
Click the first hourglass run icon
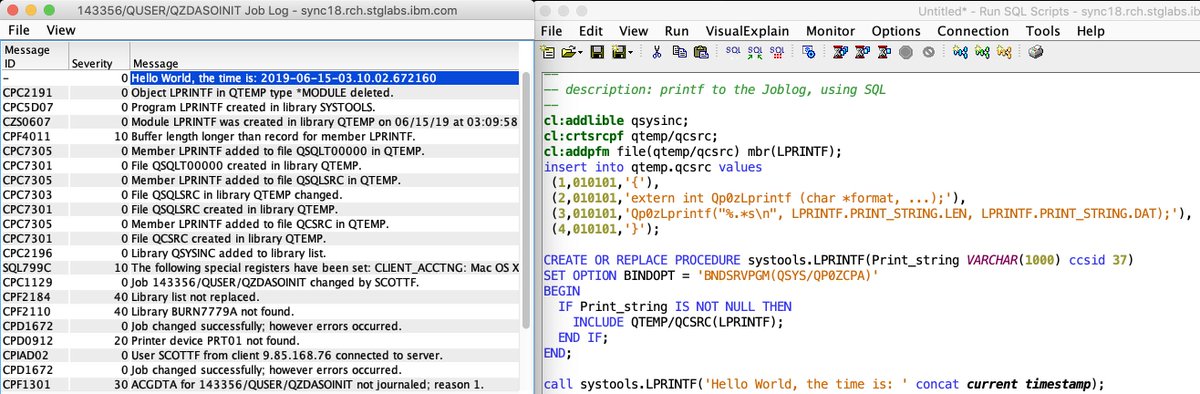tap(841, 52)
